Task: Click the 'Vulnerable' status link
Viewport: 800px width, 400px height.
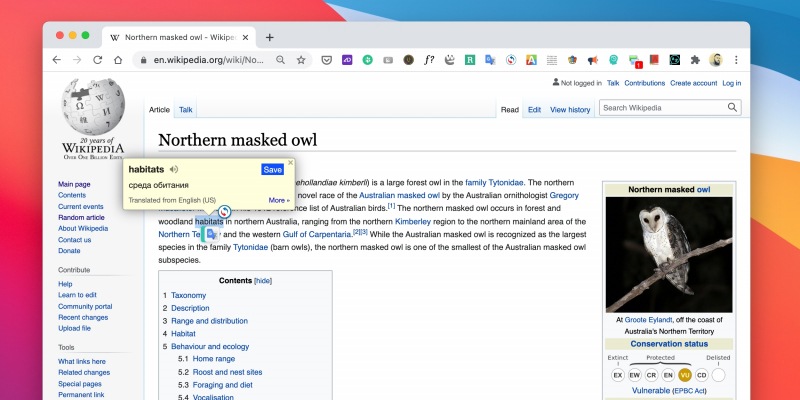Action: [651, 391]
